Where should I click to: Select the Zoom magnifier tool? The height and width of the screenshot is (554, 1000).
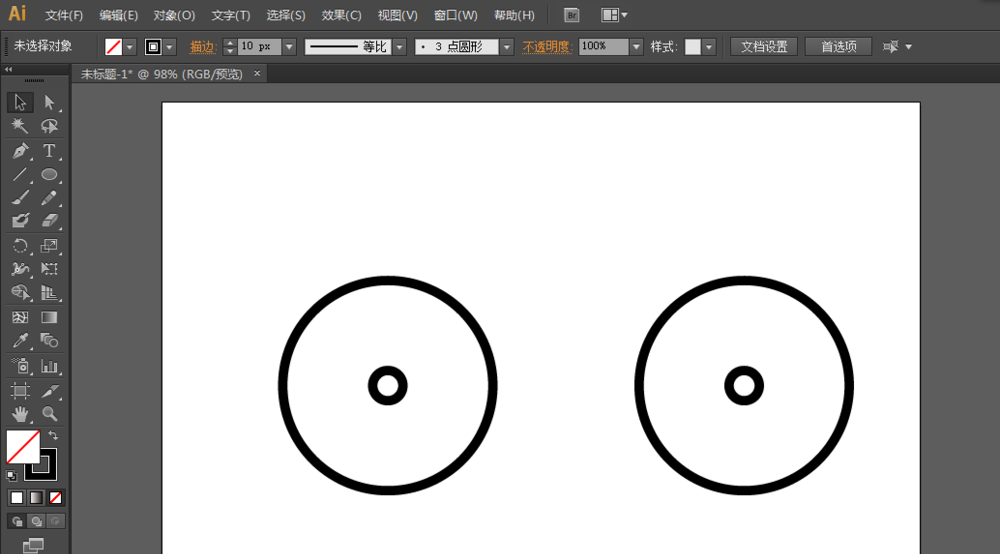pos(49,413)
